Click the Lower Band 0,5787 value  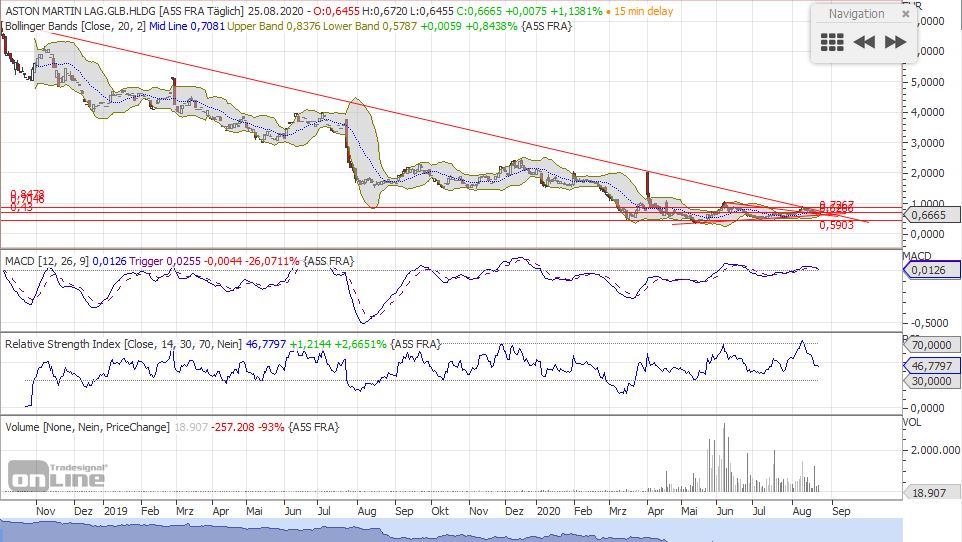click(x=370, y=26)
